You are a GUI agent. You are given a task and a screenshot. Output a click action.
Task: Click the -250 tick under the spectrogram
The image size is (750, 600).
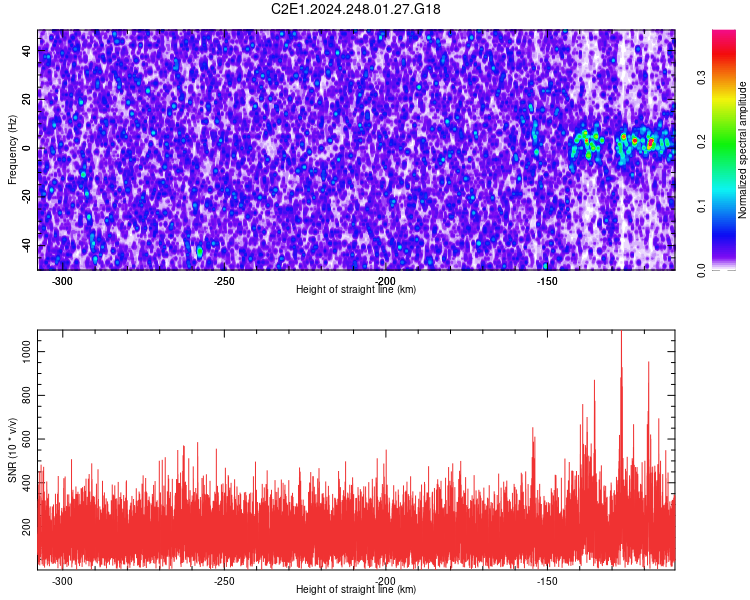coord(223,281)
